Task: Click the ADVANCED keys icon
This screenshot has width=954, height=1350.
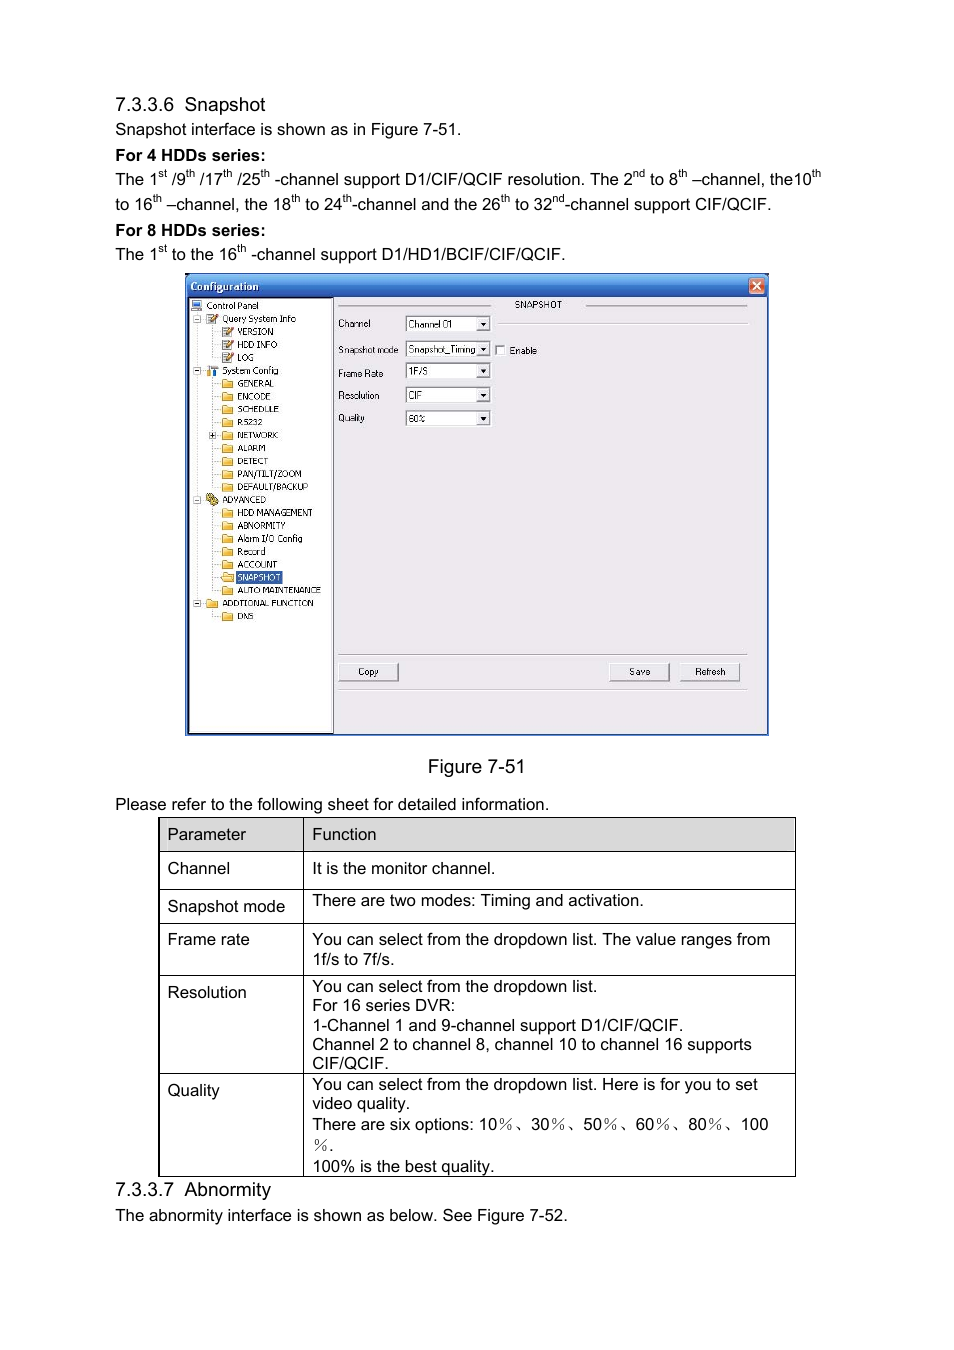Action: [212, 499]
